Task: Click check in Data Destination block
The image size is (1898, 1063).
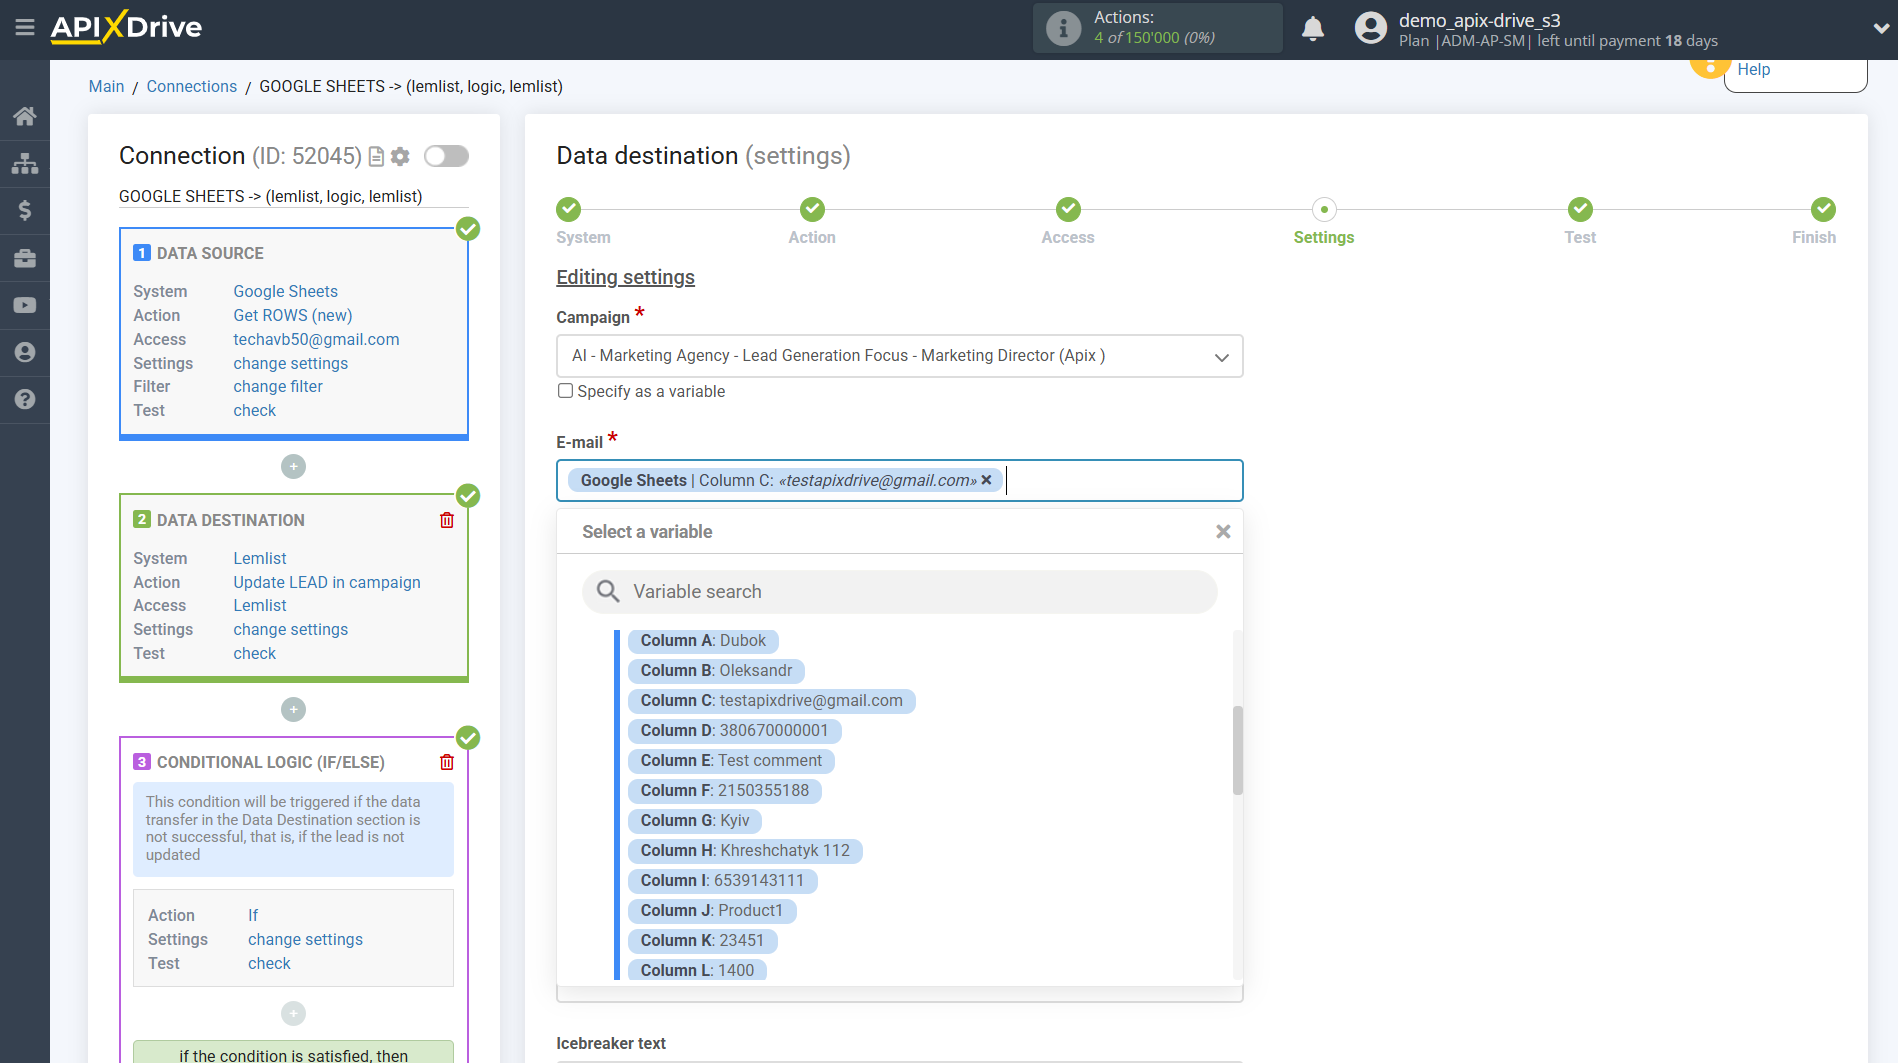Action: point(254,653)
